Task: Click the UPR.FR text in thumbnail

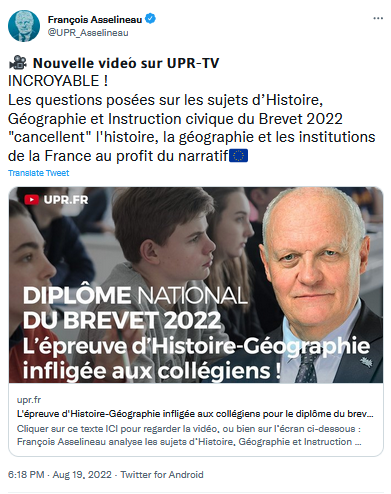Action: [66, 200]
